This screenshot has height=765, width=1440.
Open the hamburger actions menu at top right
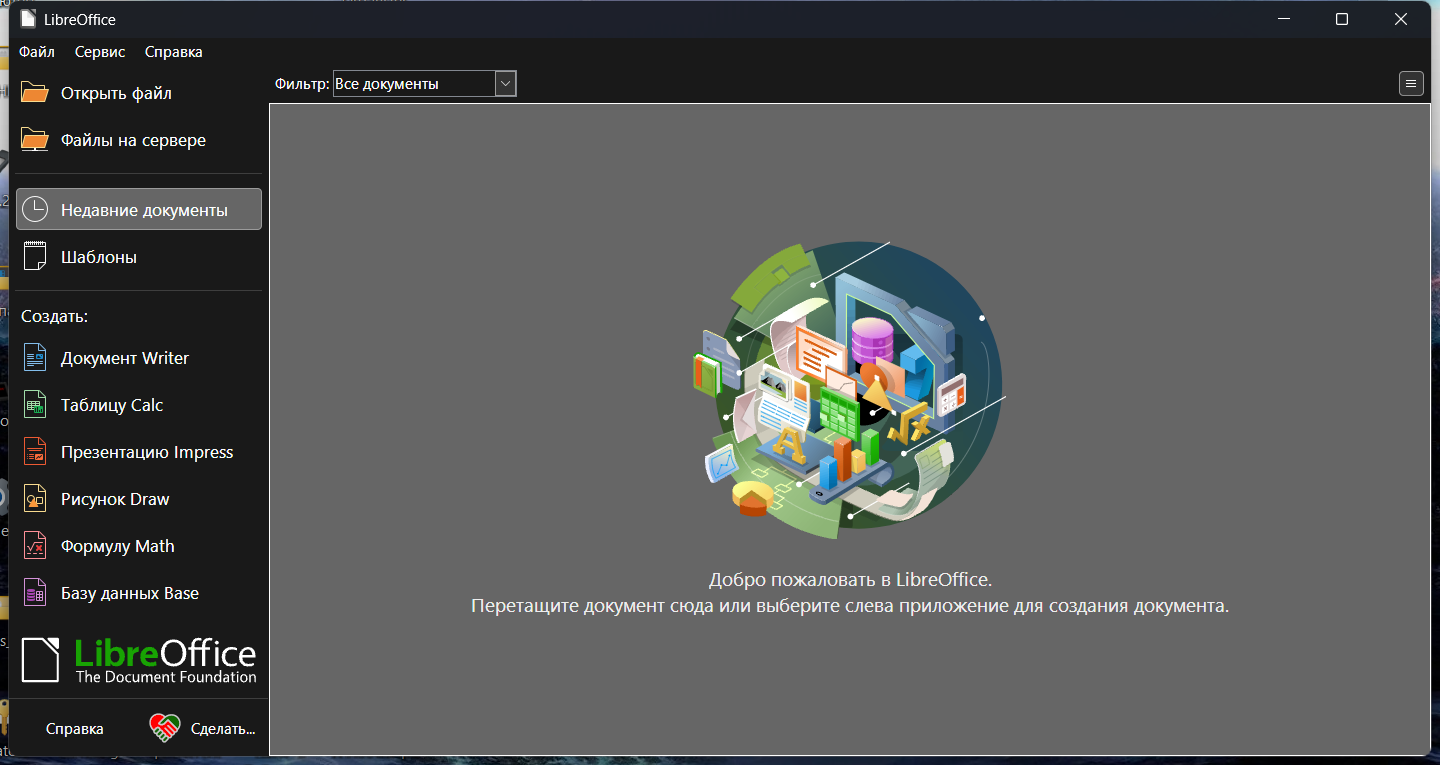pyautogui.click(x=1411, y=84)
